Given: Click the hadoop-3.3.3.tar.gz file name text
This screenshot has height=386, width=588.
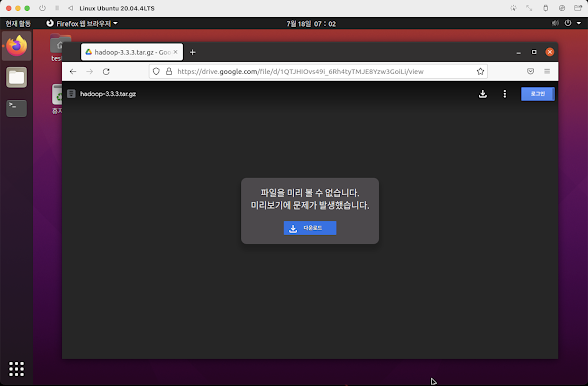Looking at the screenshot, I should (x=108, y=94).
